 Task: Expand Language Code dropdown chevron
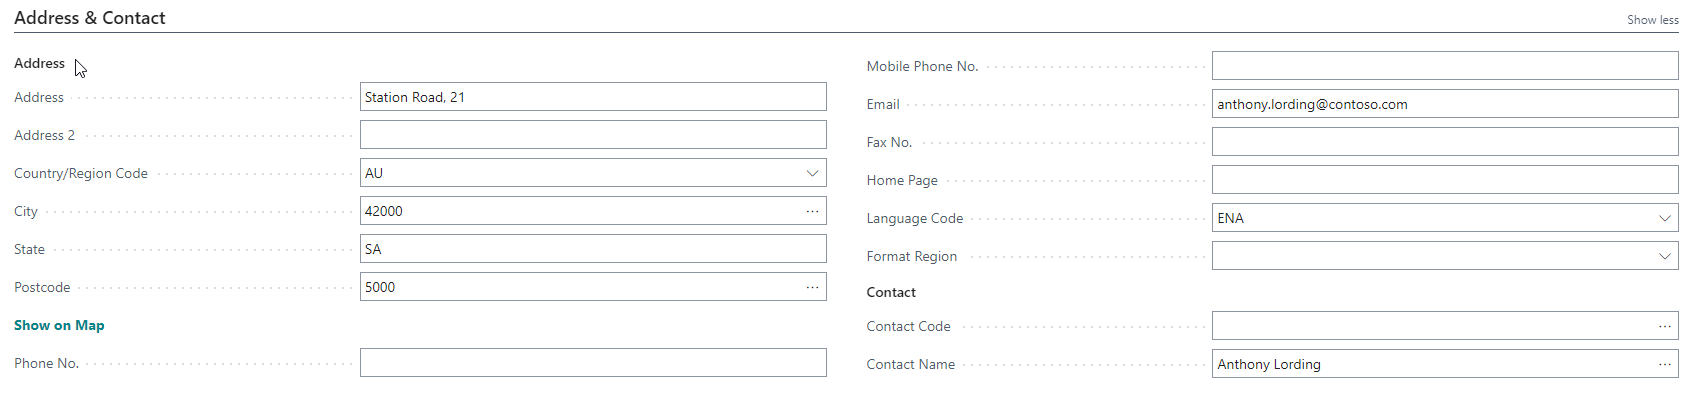(x=1664, y=218)
